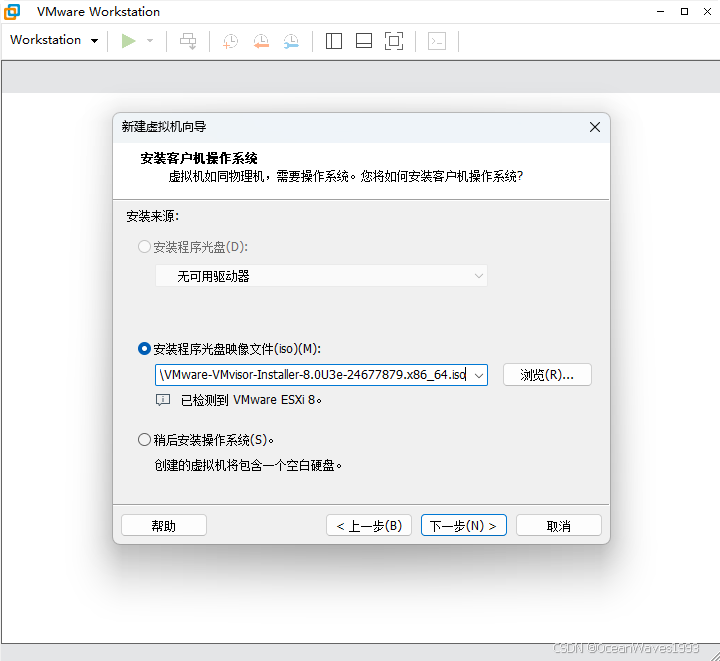This screenshot has width=720, height=661.
Task: Take a snapshot using the clock-plus icon
Action: pyautogui.click(x=231, y=41)
